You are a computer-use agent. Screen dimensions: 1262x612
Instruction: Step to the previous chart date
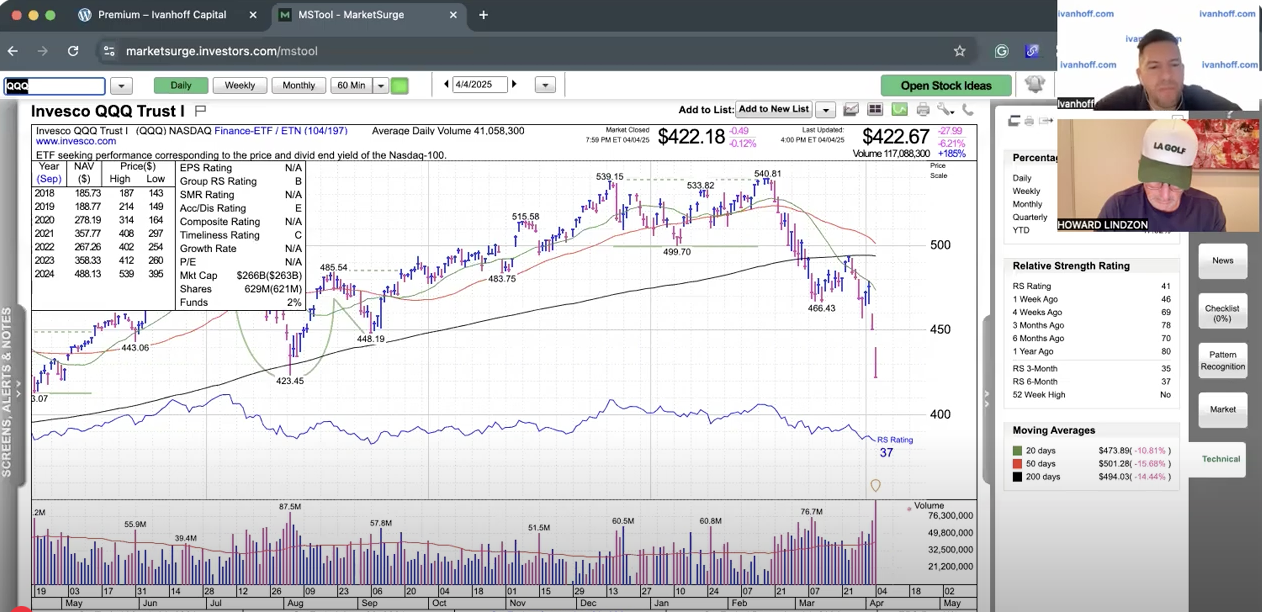coord(446,85)
